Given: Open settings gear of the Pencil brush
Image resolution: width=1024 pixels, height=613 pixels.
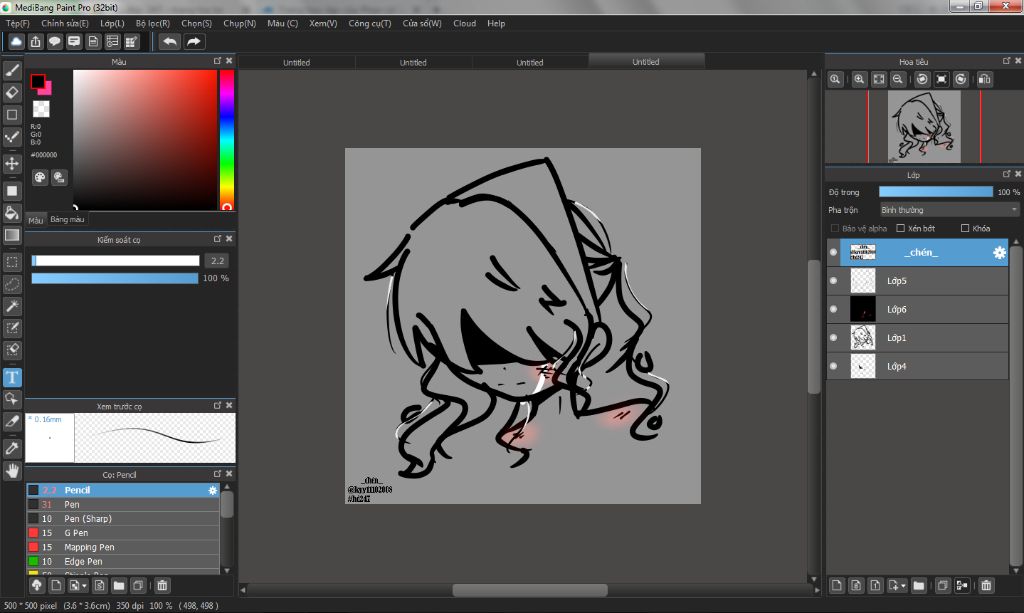Looking at the screenshot, I should (213, 490).
